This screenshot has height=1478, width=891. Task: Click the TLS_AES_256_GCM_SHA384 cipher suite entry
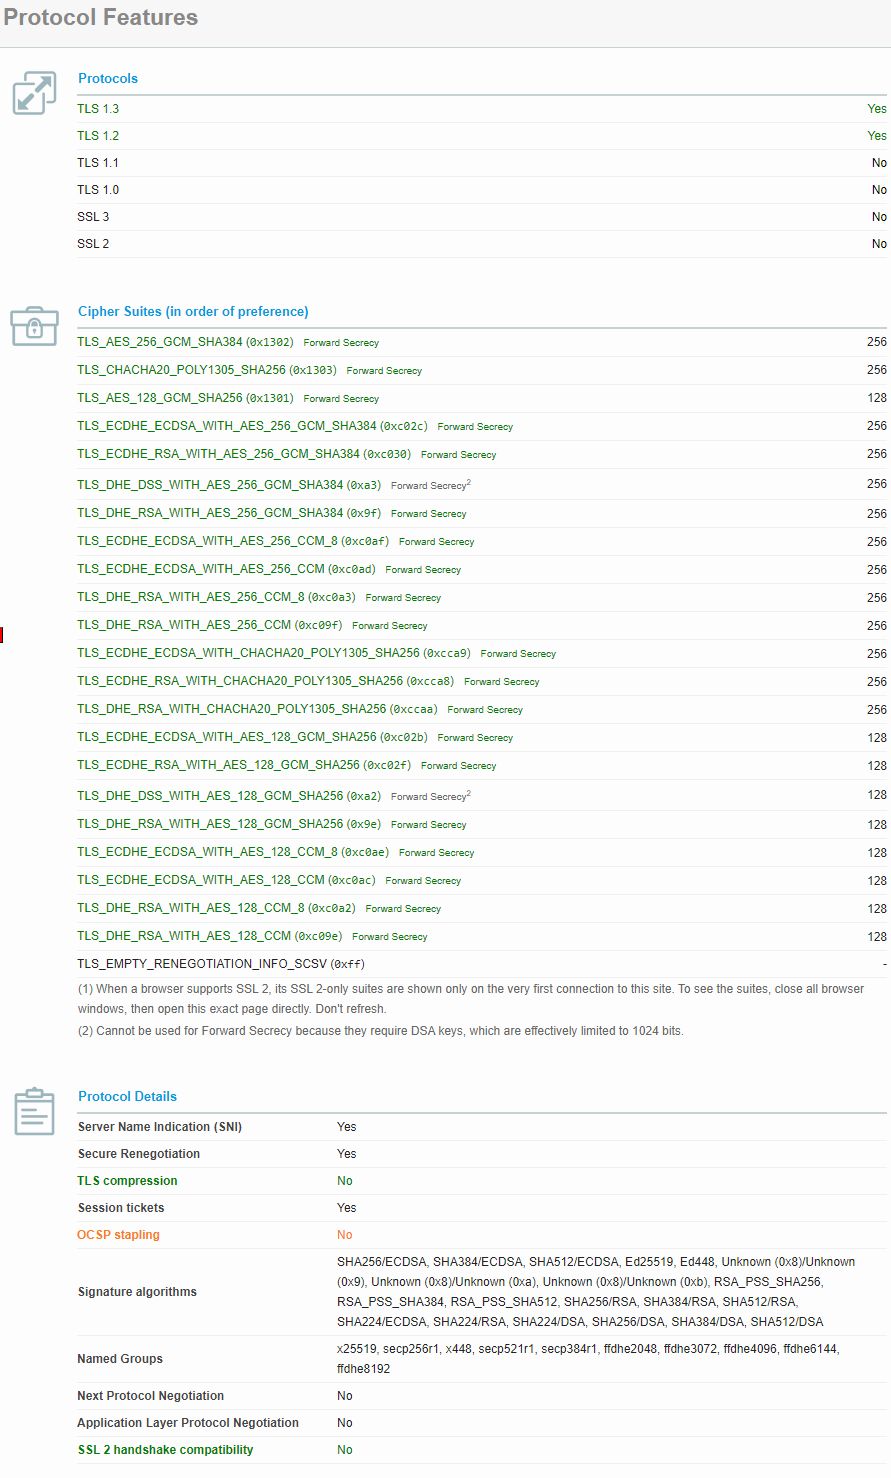click(x=185, y=342)
